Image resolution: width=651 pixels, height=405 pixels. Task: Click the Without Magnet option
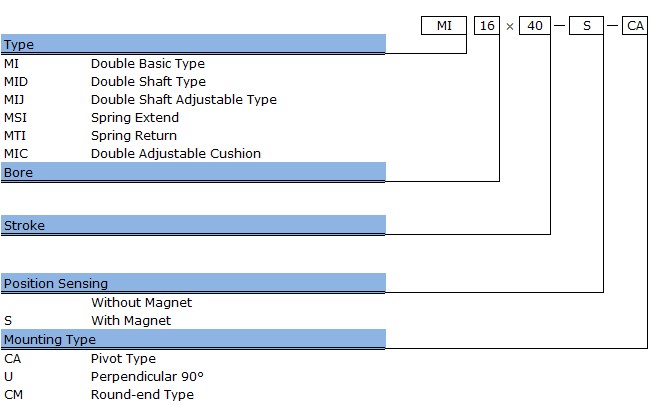pos(141,302)
